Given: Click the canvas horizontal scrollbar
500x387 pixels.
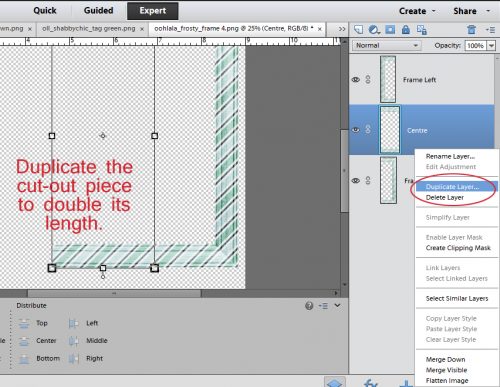Looking at the screenshot, I should [x=114, y=293].
